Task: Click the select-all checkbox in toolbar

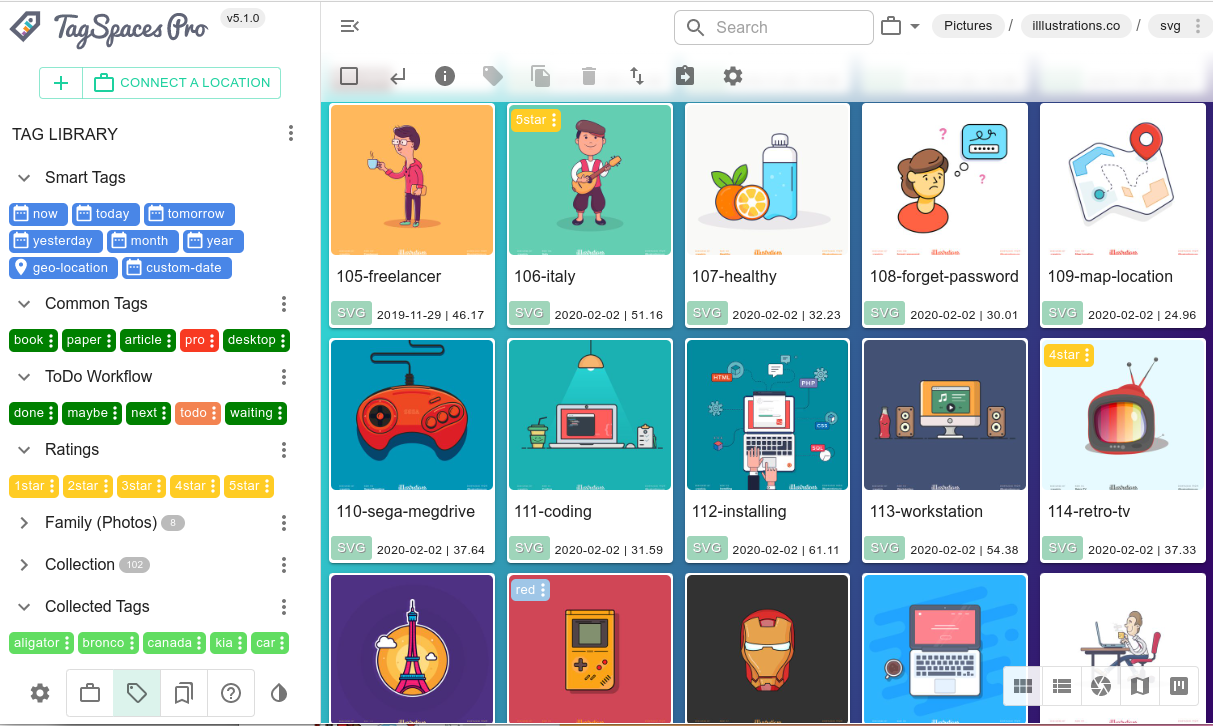Action: click(349, 76)
